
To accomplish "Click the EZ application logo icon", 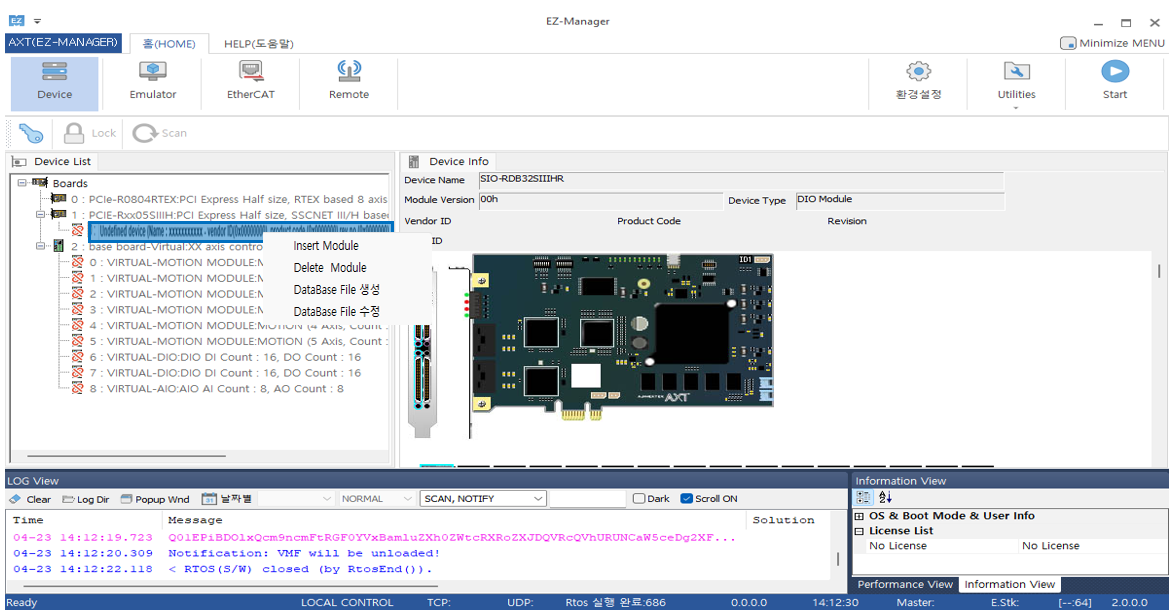I will [16, 21].
